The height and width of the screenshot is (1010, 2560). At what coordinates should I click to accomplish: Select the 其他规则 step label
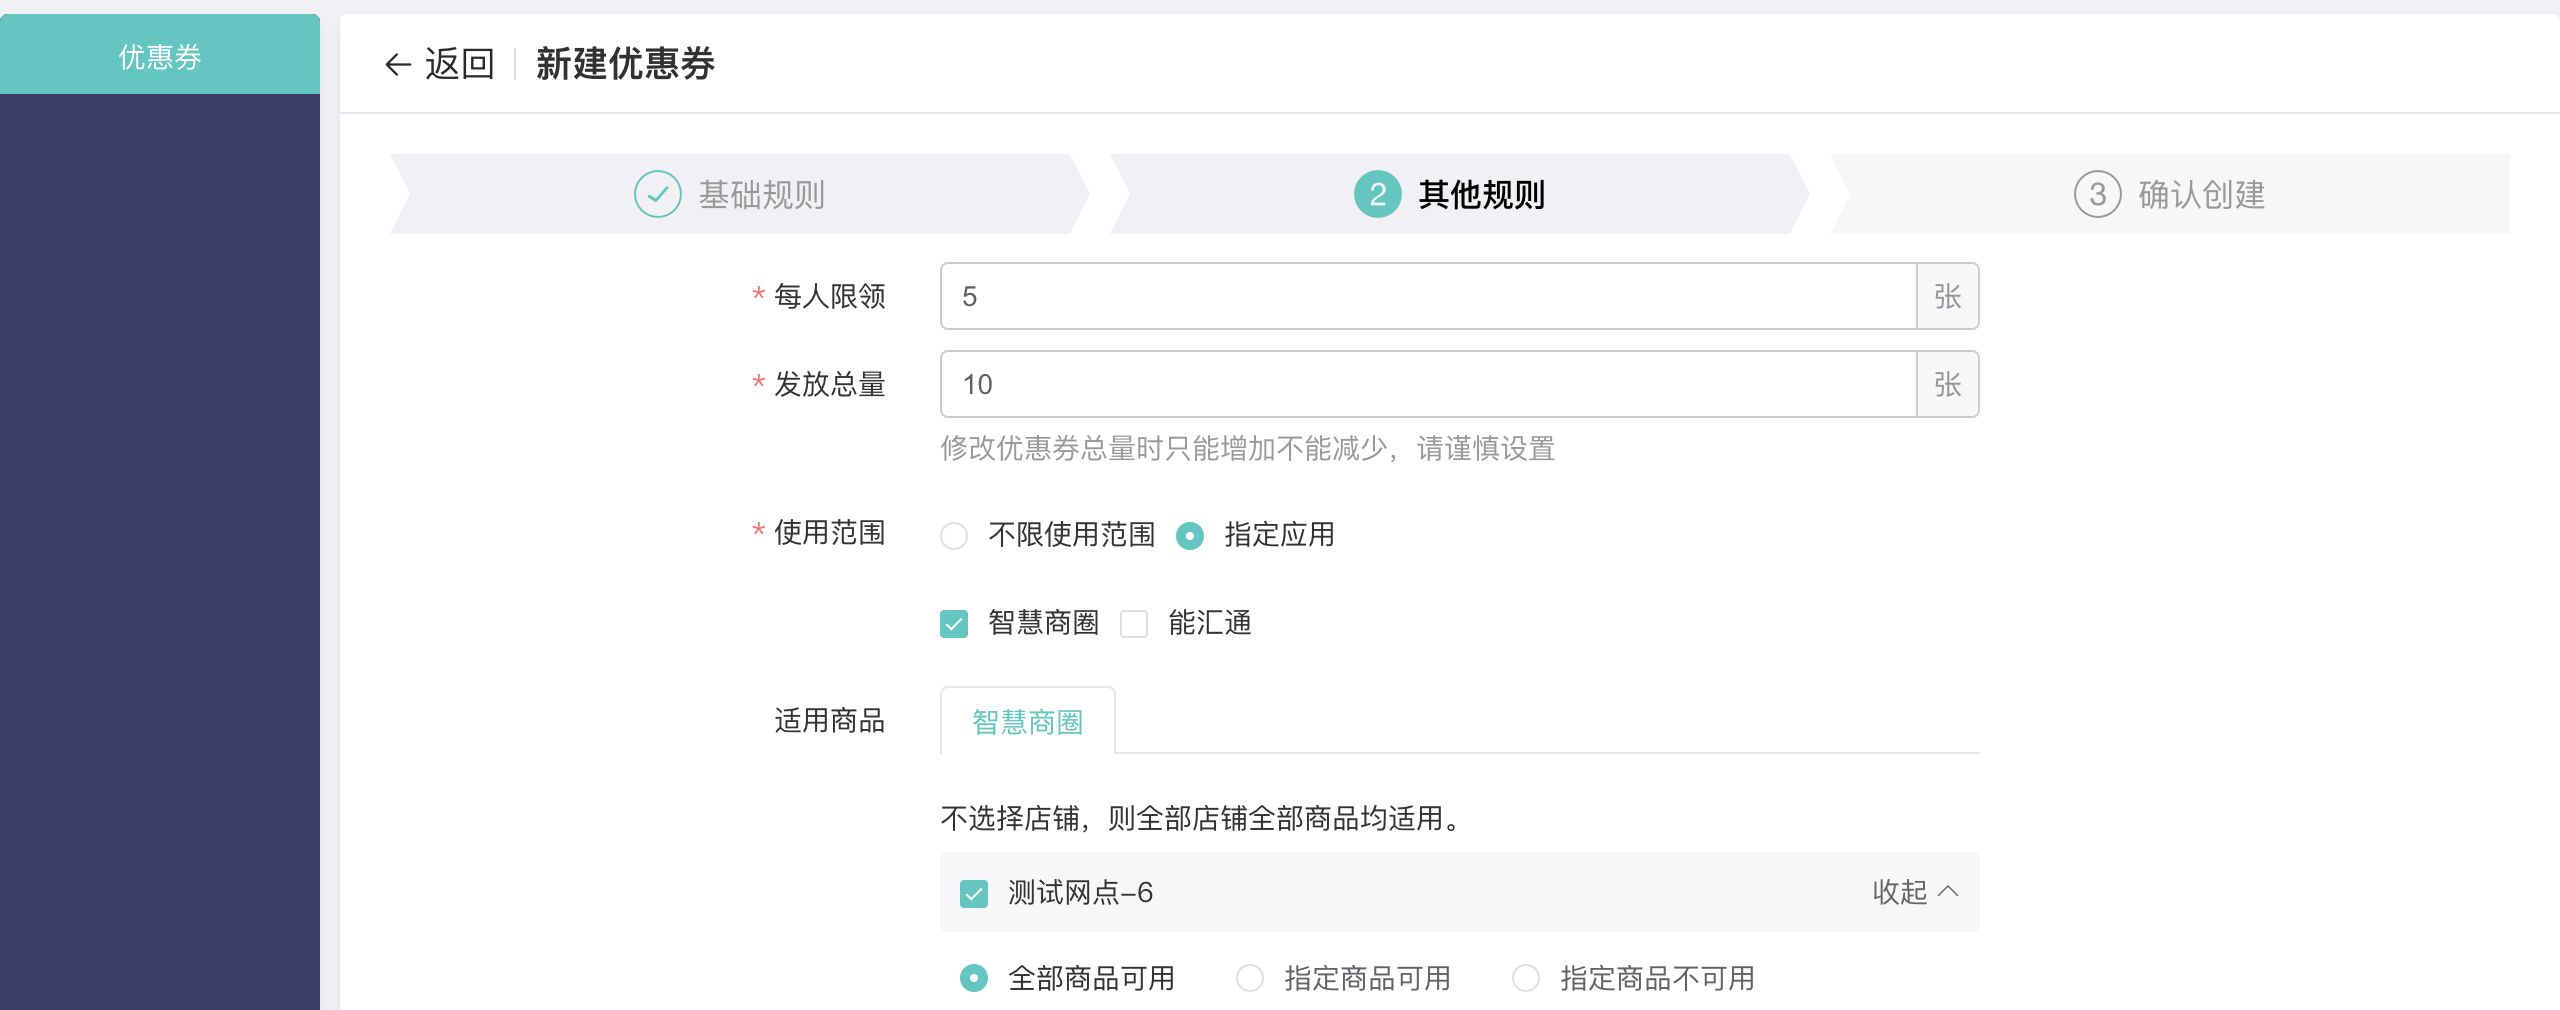coord(1482,194)
